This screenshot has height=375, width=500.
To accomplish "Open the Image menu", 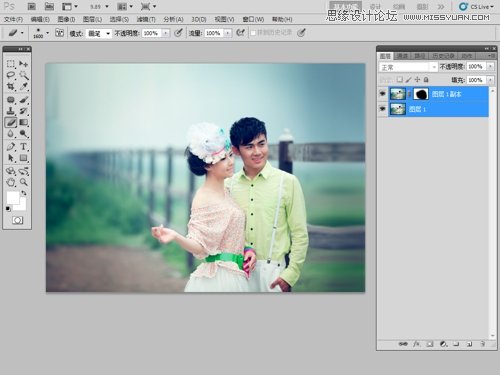I will [66, 19].
